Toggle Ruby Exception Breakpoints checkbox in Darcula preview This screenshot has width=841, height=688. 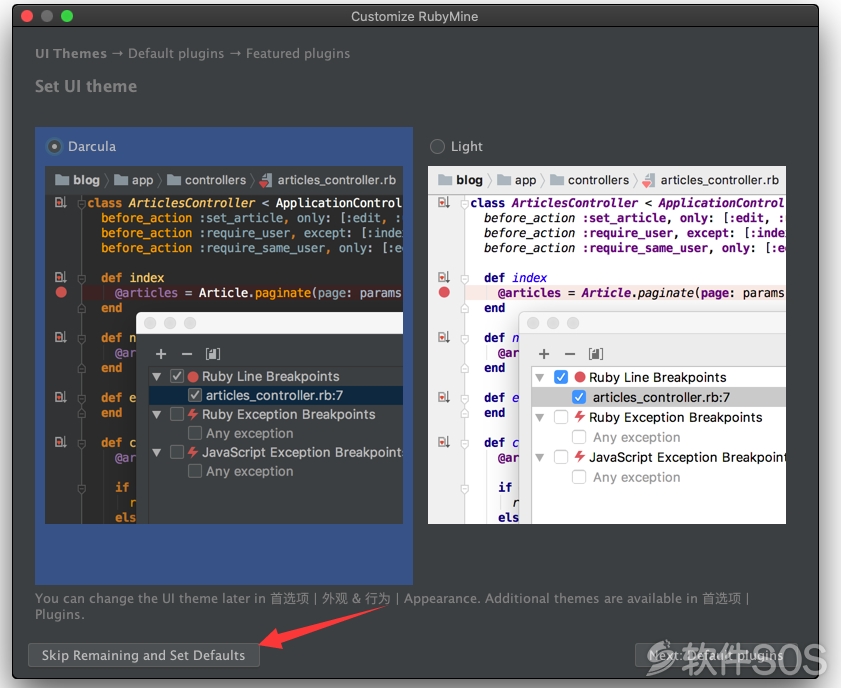coord(177,414)
